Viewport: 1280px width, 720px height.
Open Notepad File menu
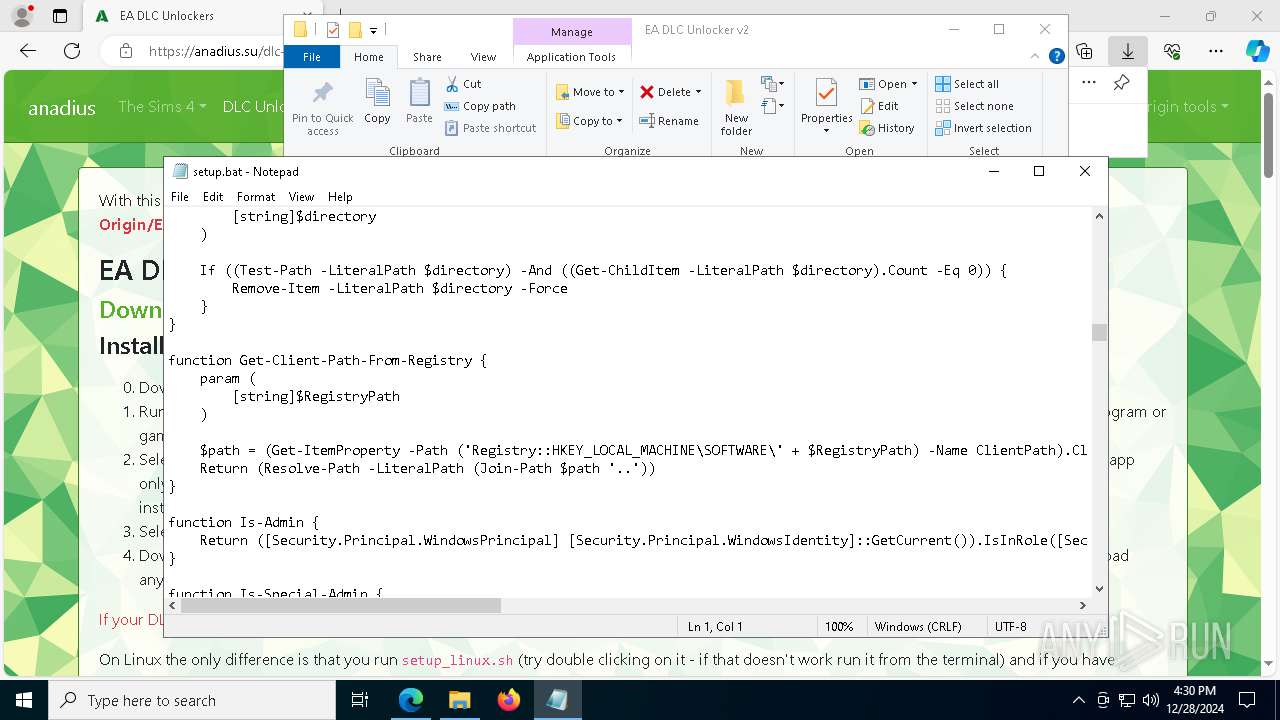[180, 197]
